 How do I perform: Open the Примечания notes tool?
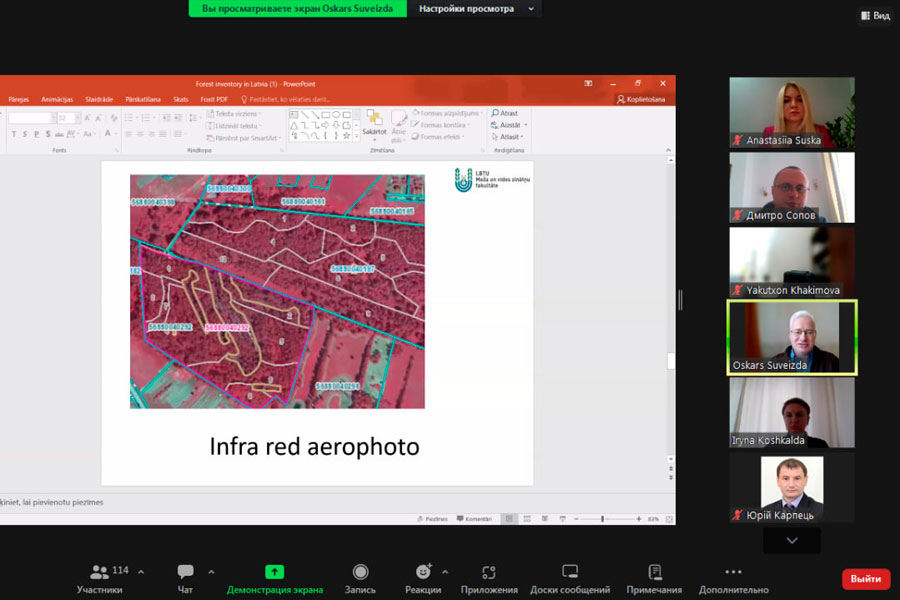click(654, 577)
